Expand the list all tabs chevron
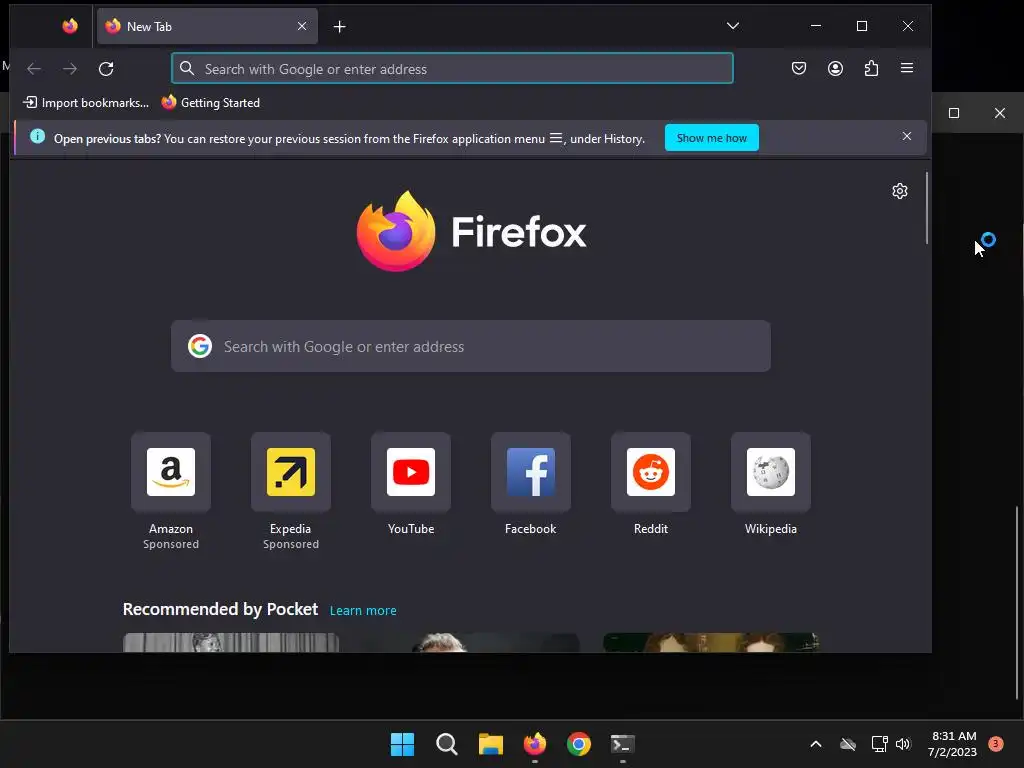The width and height of the screenshot is (1024, 768). (x=733, y=26)
